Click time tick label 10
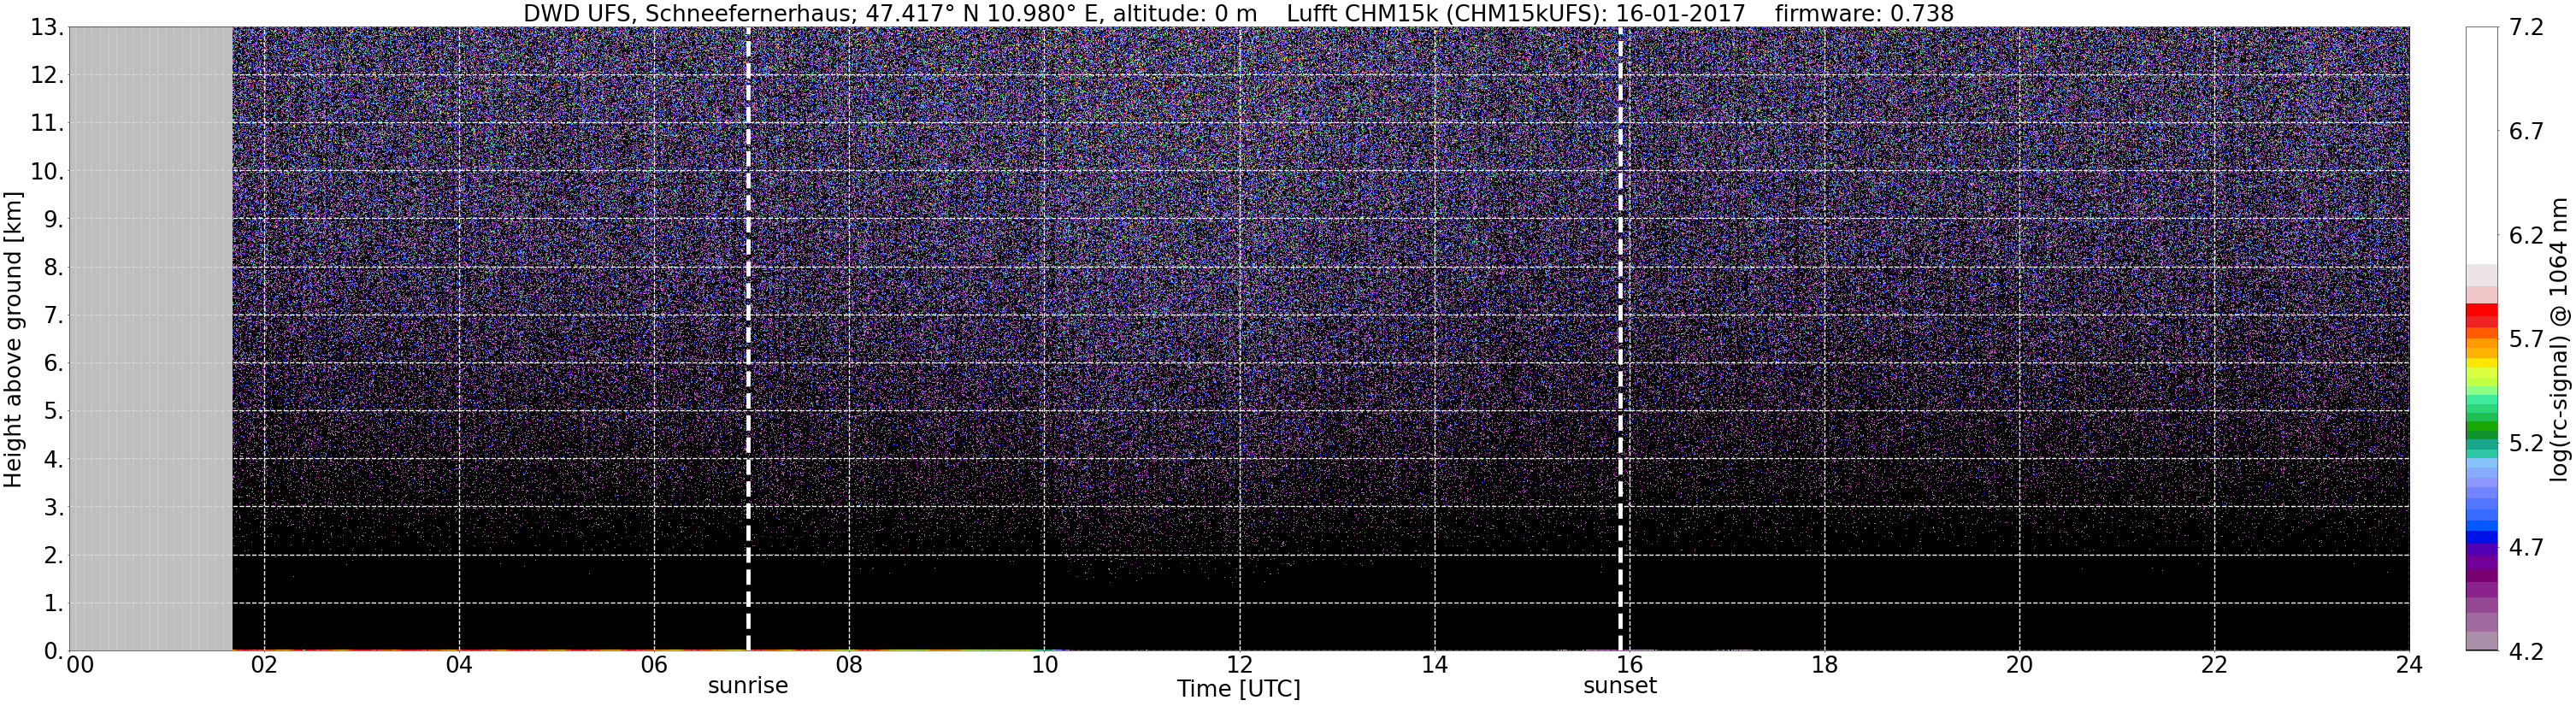The width and height of the screenshot is (2576, 706). [1044, 666]
